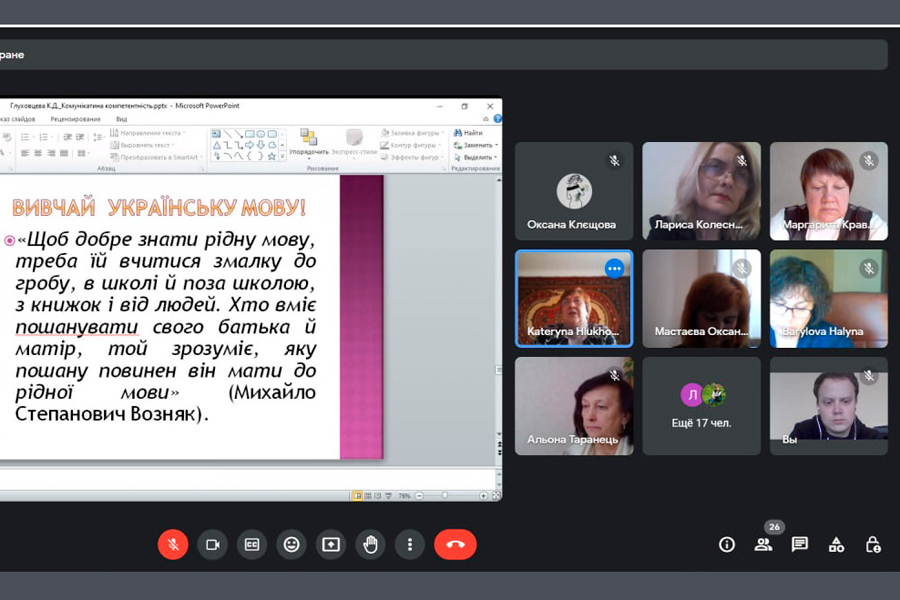Show the participants list with 26 people

pos(763,544)
